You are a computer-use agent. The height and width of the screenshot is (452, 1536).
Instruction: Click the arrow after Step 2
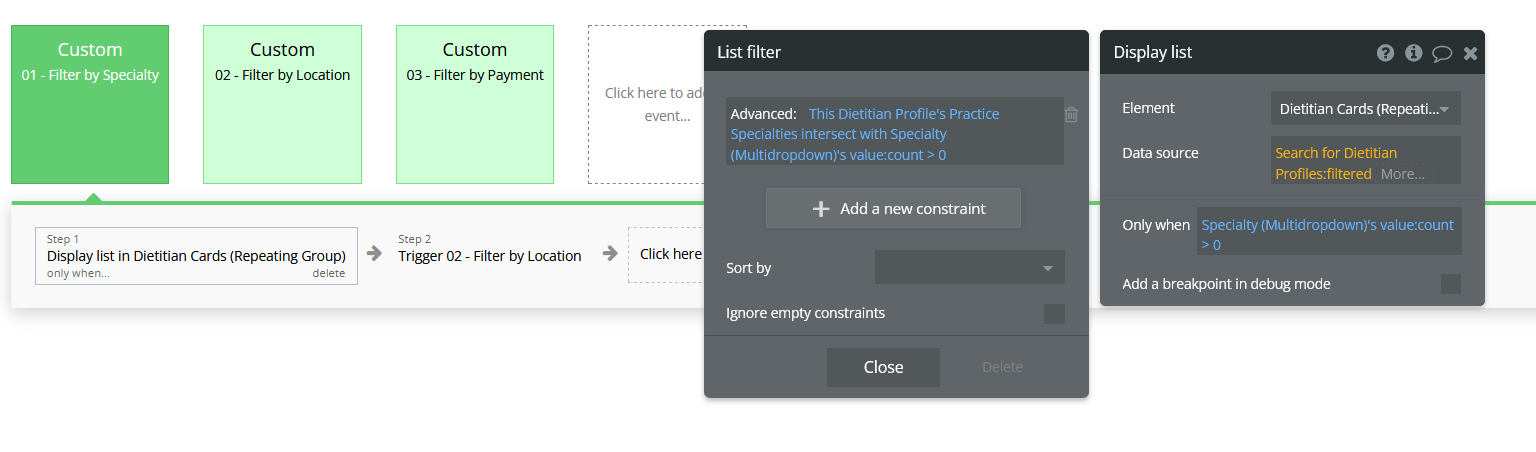pos(610,254)
